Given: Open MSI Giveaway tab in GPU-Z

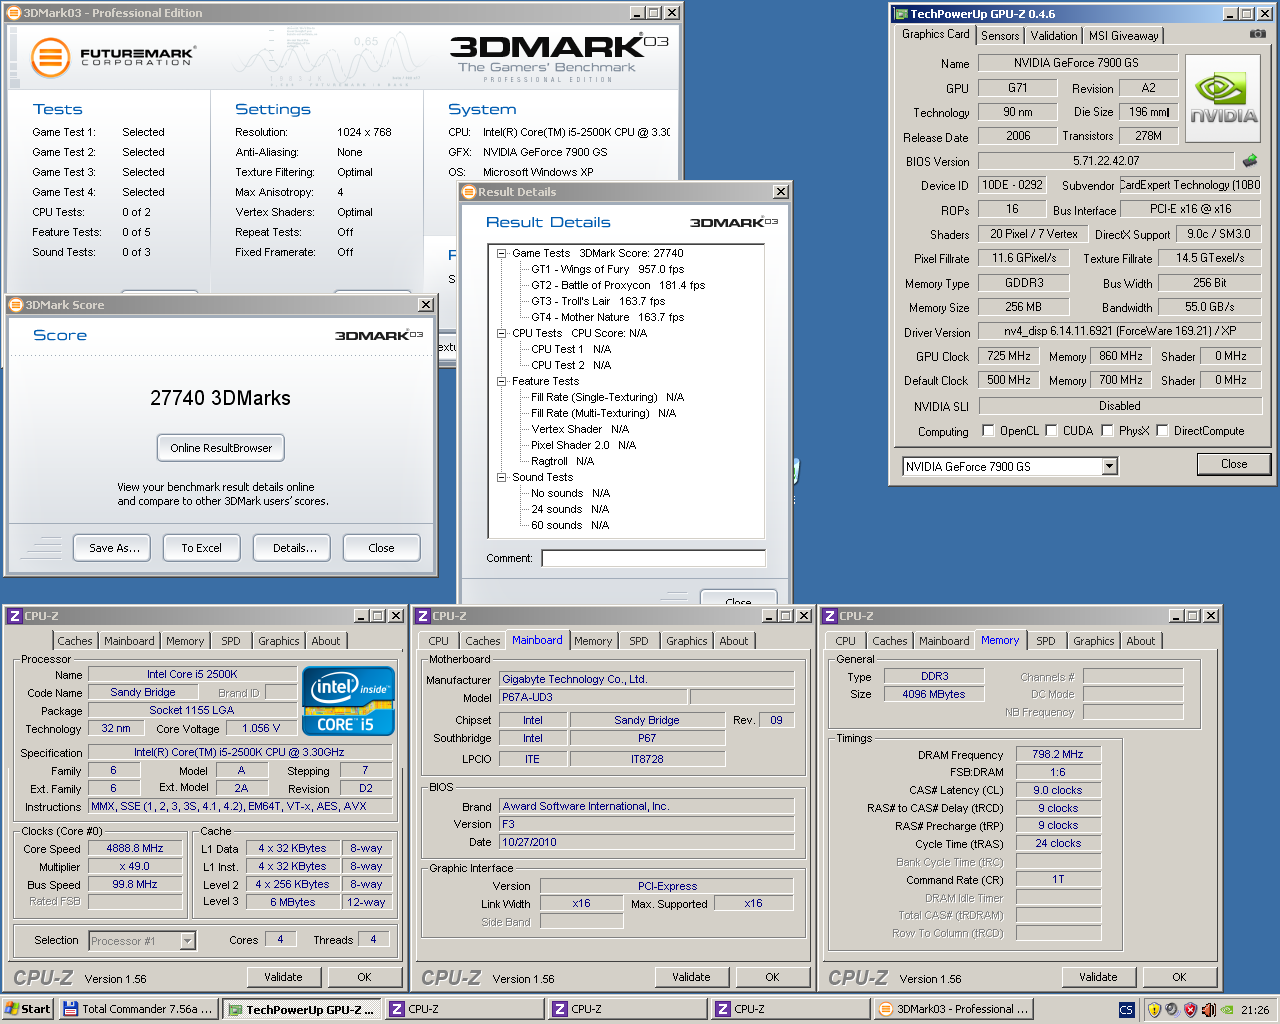Looking at the screenshot, I should (1123, 36).
